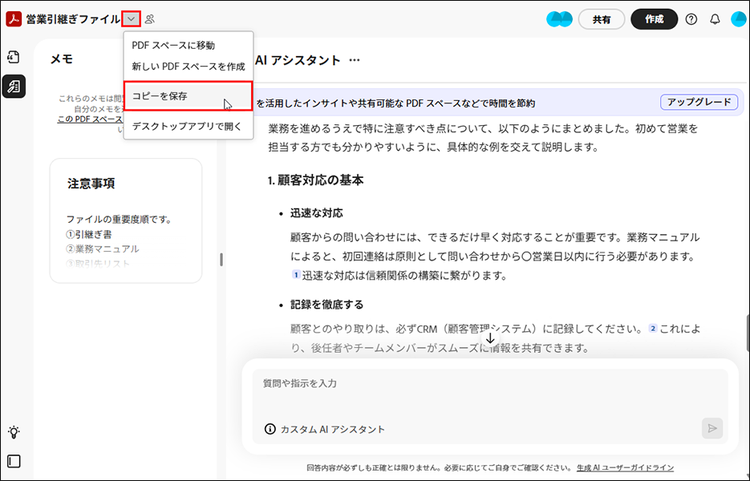
Task: Click the Adobe Acrobat logo icon
Action: coord(14,18)
